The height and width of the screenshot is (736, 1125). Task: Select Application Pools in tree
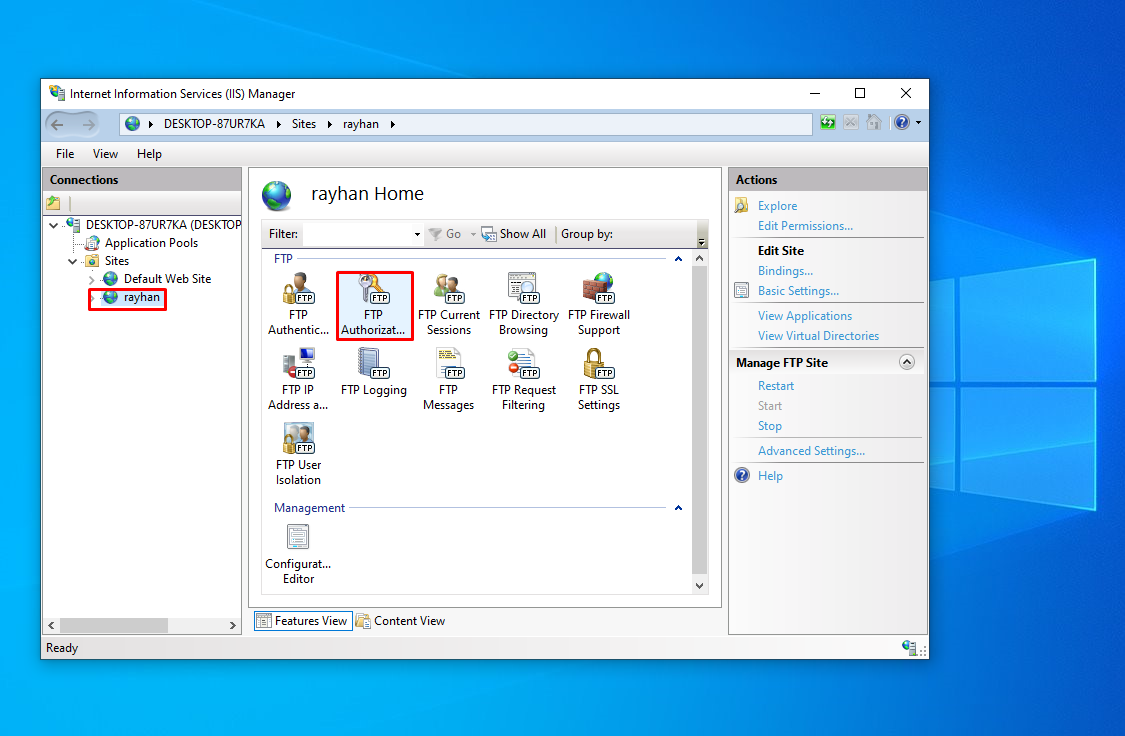(x=151, y=243)
